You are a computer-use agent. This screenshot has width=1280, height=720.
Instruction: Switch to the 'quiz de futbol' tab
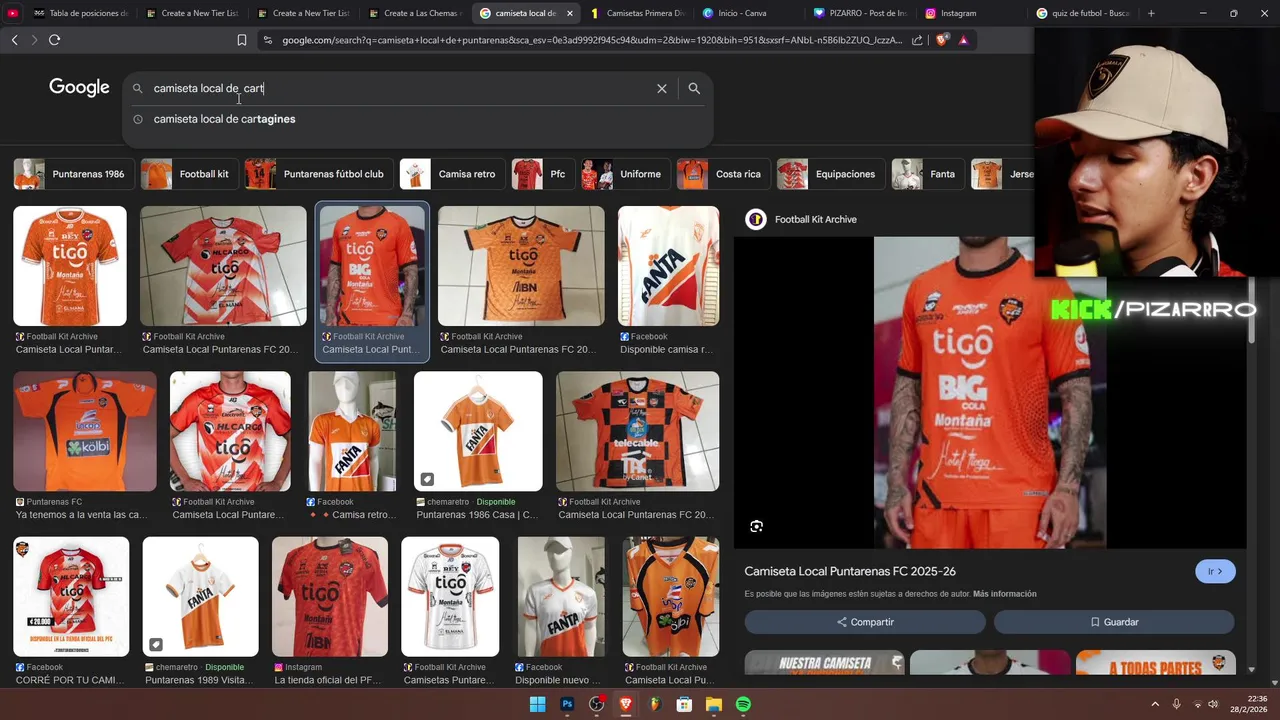click(x=1083, y=13)
